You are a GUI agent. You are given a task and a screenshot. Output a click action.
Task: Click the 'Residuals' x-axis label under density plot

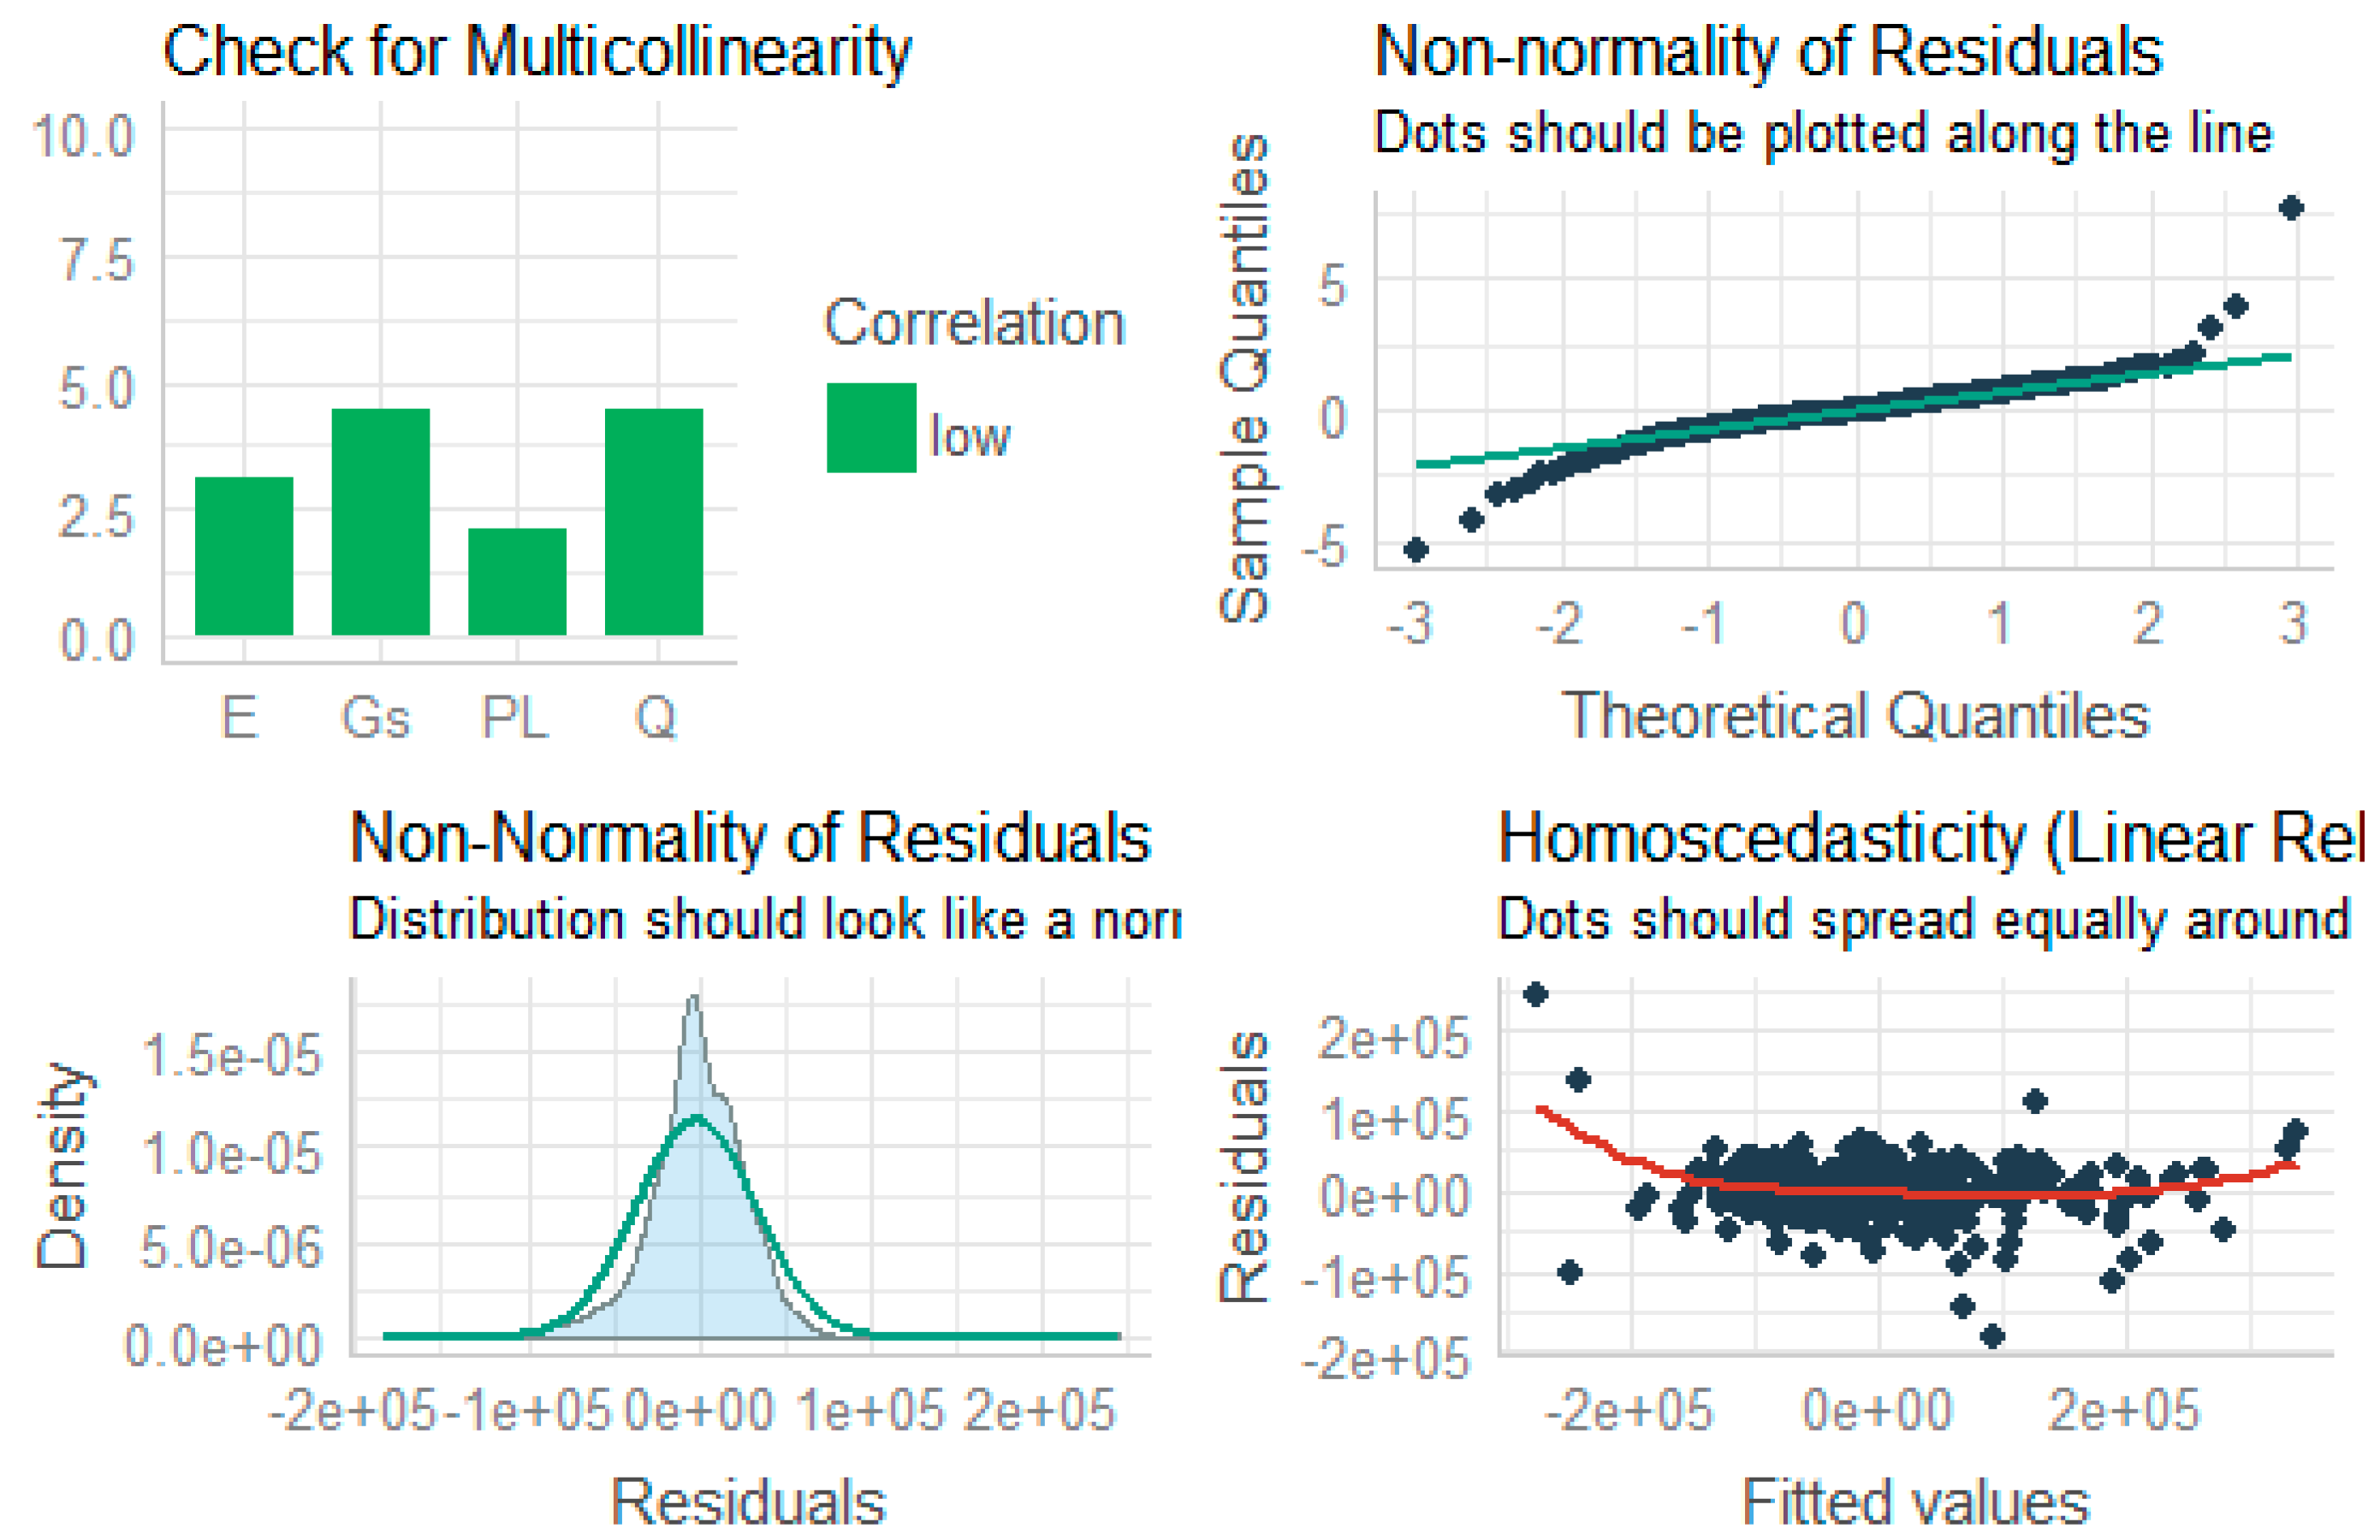click(748, 1501)
